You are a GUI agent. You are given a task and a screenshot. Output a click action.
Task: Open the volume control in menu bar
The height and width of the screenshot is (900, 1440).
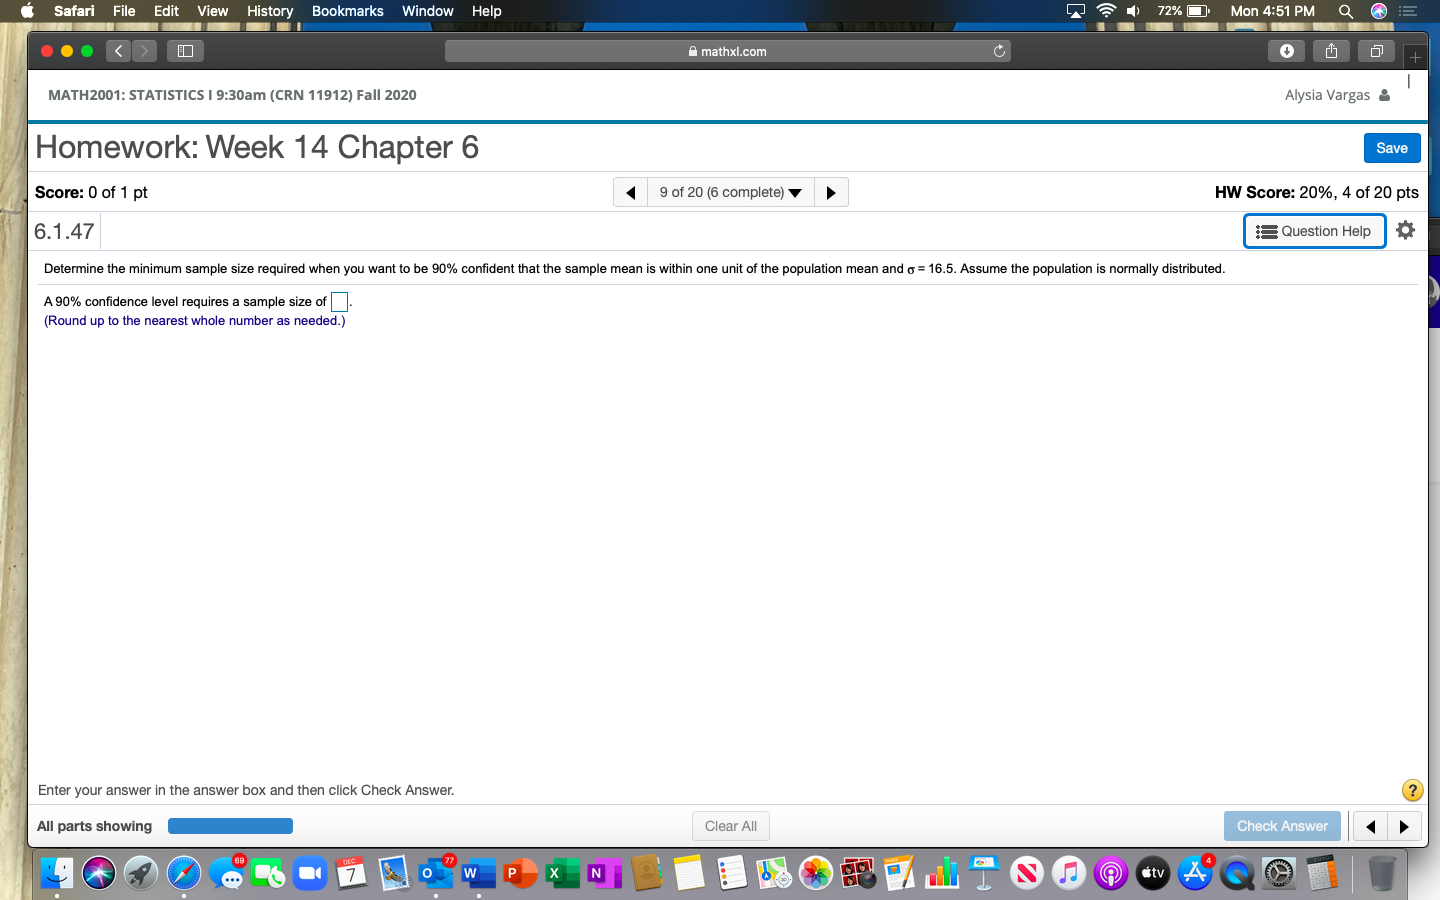(x=1133, y=11)
